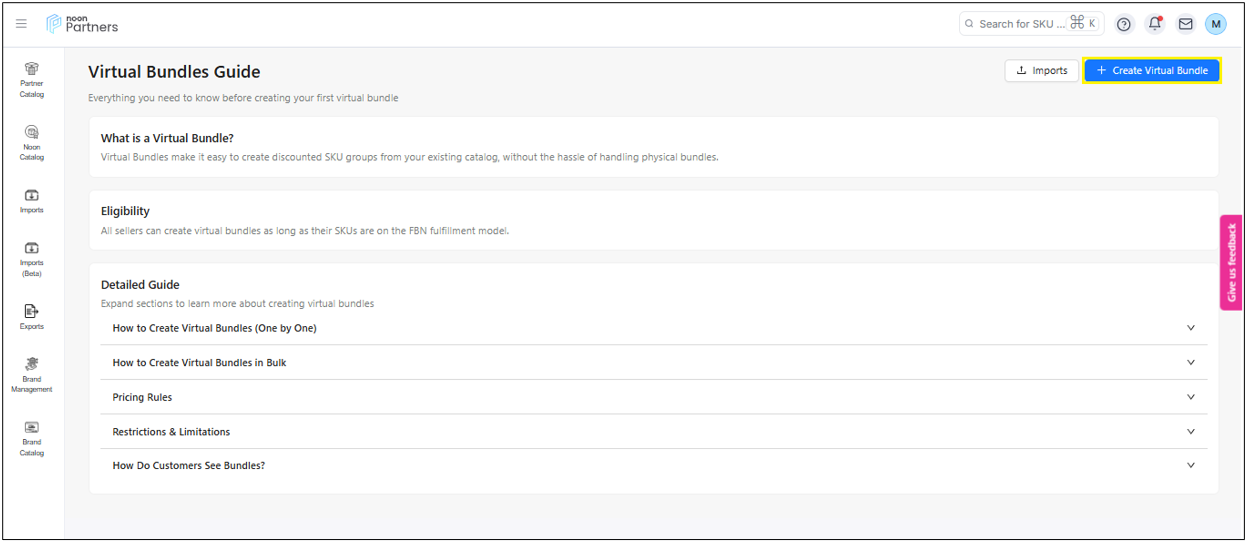The width and height of the screenshot is (1248, 543).
Task: Open Imports in the left sidebar
Action: tap(32, 201)
